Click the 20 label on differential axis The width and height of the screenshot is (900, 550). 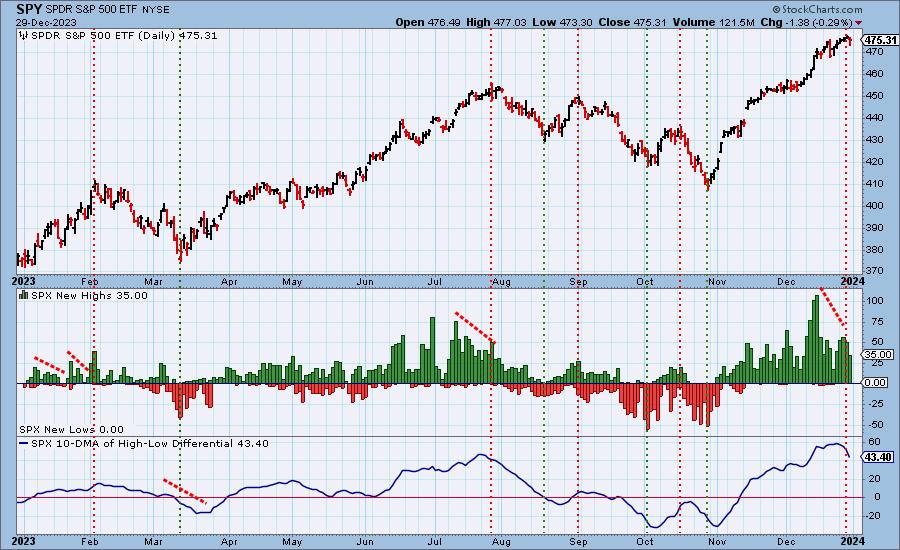tap(874, 479)
